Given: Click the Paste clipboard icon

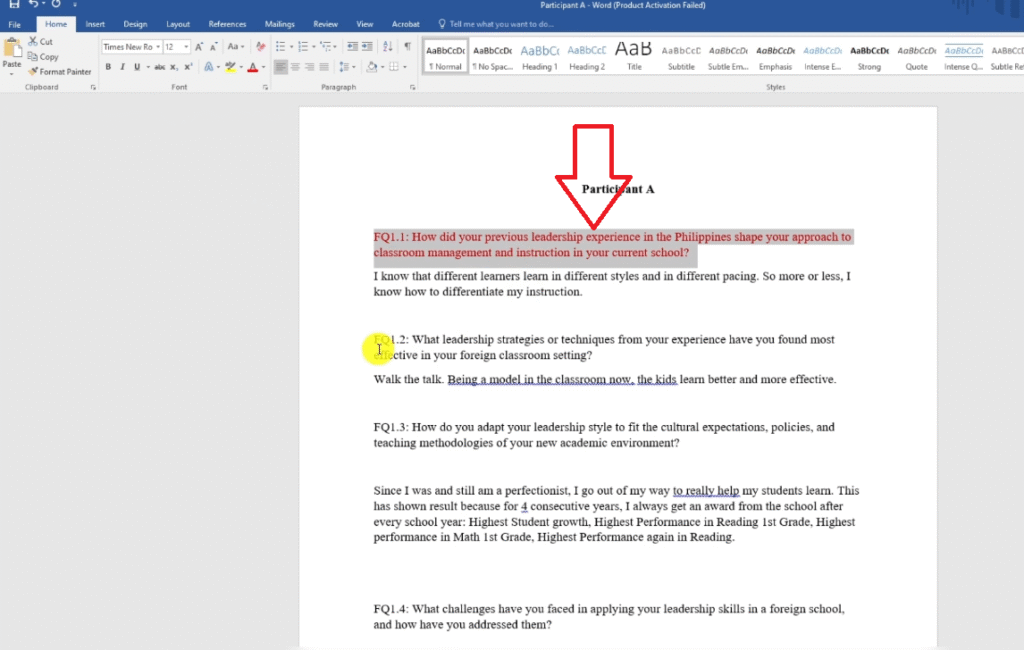Looking at the screenshot, I should (x=12, y=50).
